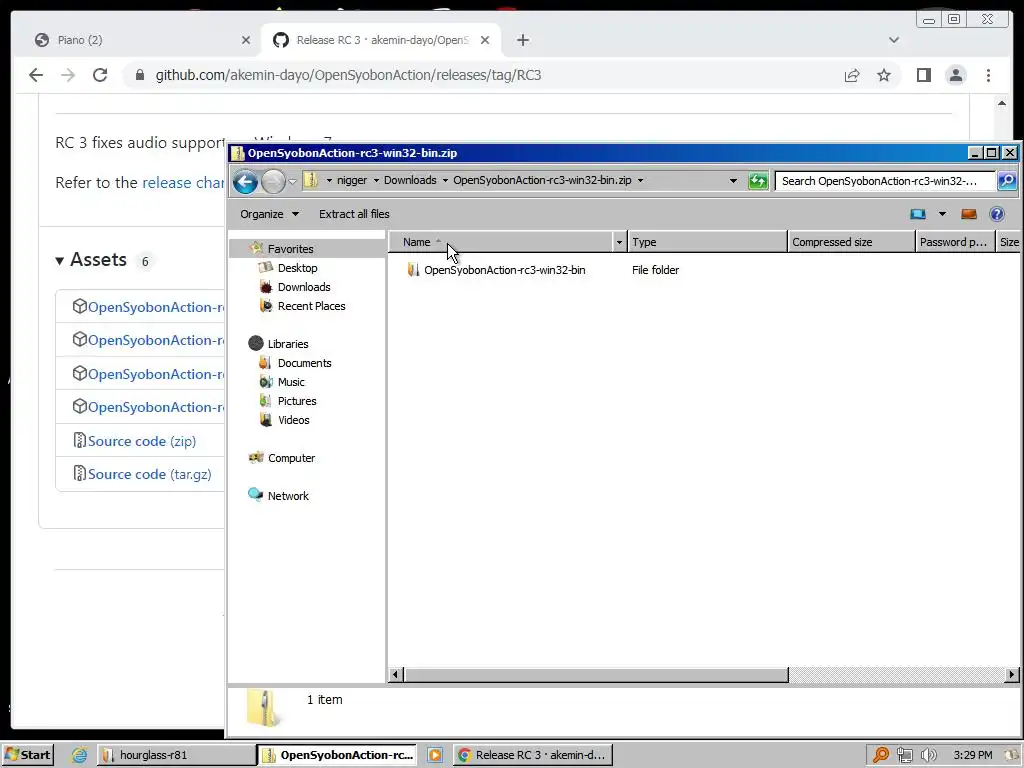This screenshot has width=1024, height=768.
Task: Select Libraries in the navigation pane
Action: pos(287,344)
